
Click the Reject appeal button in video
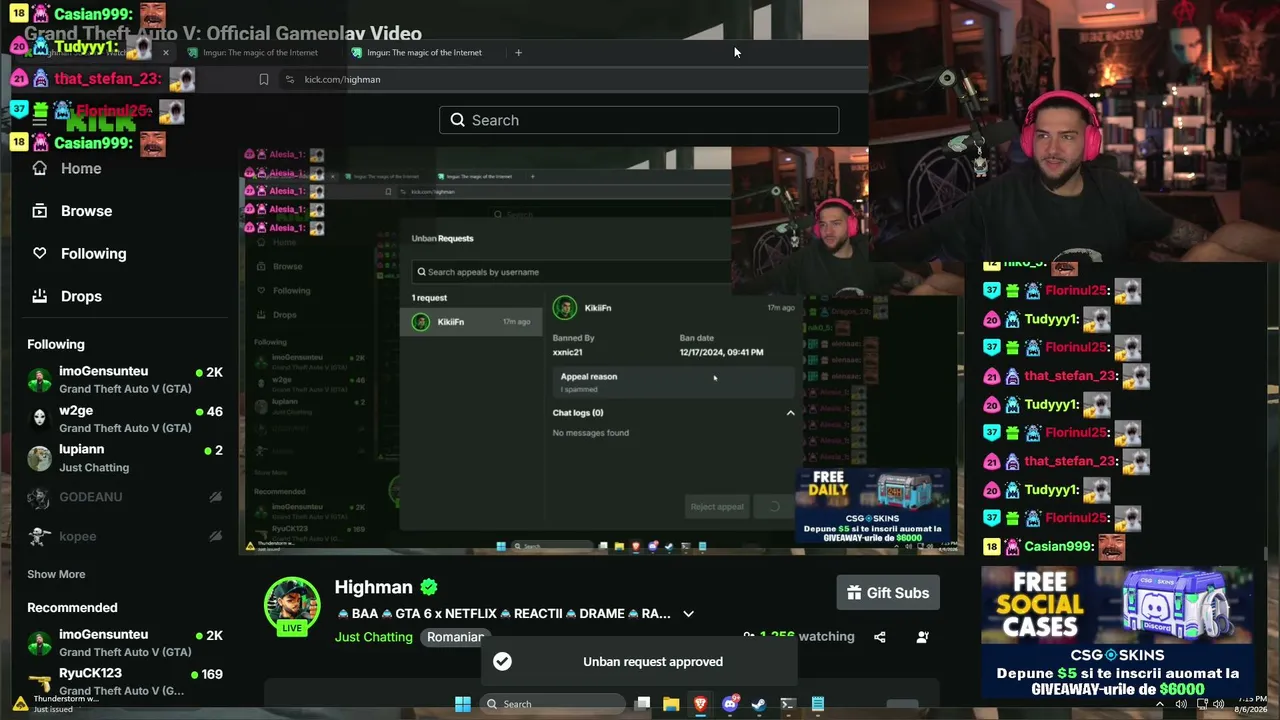coord(717,507)
